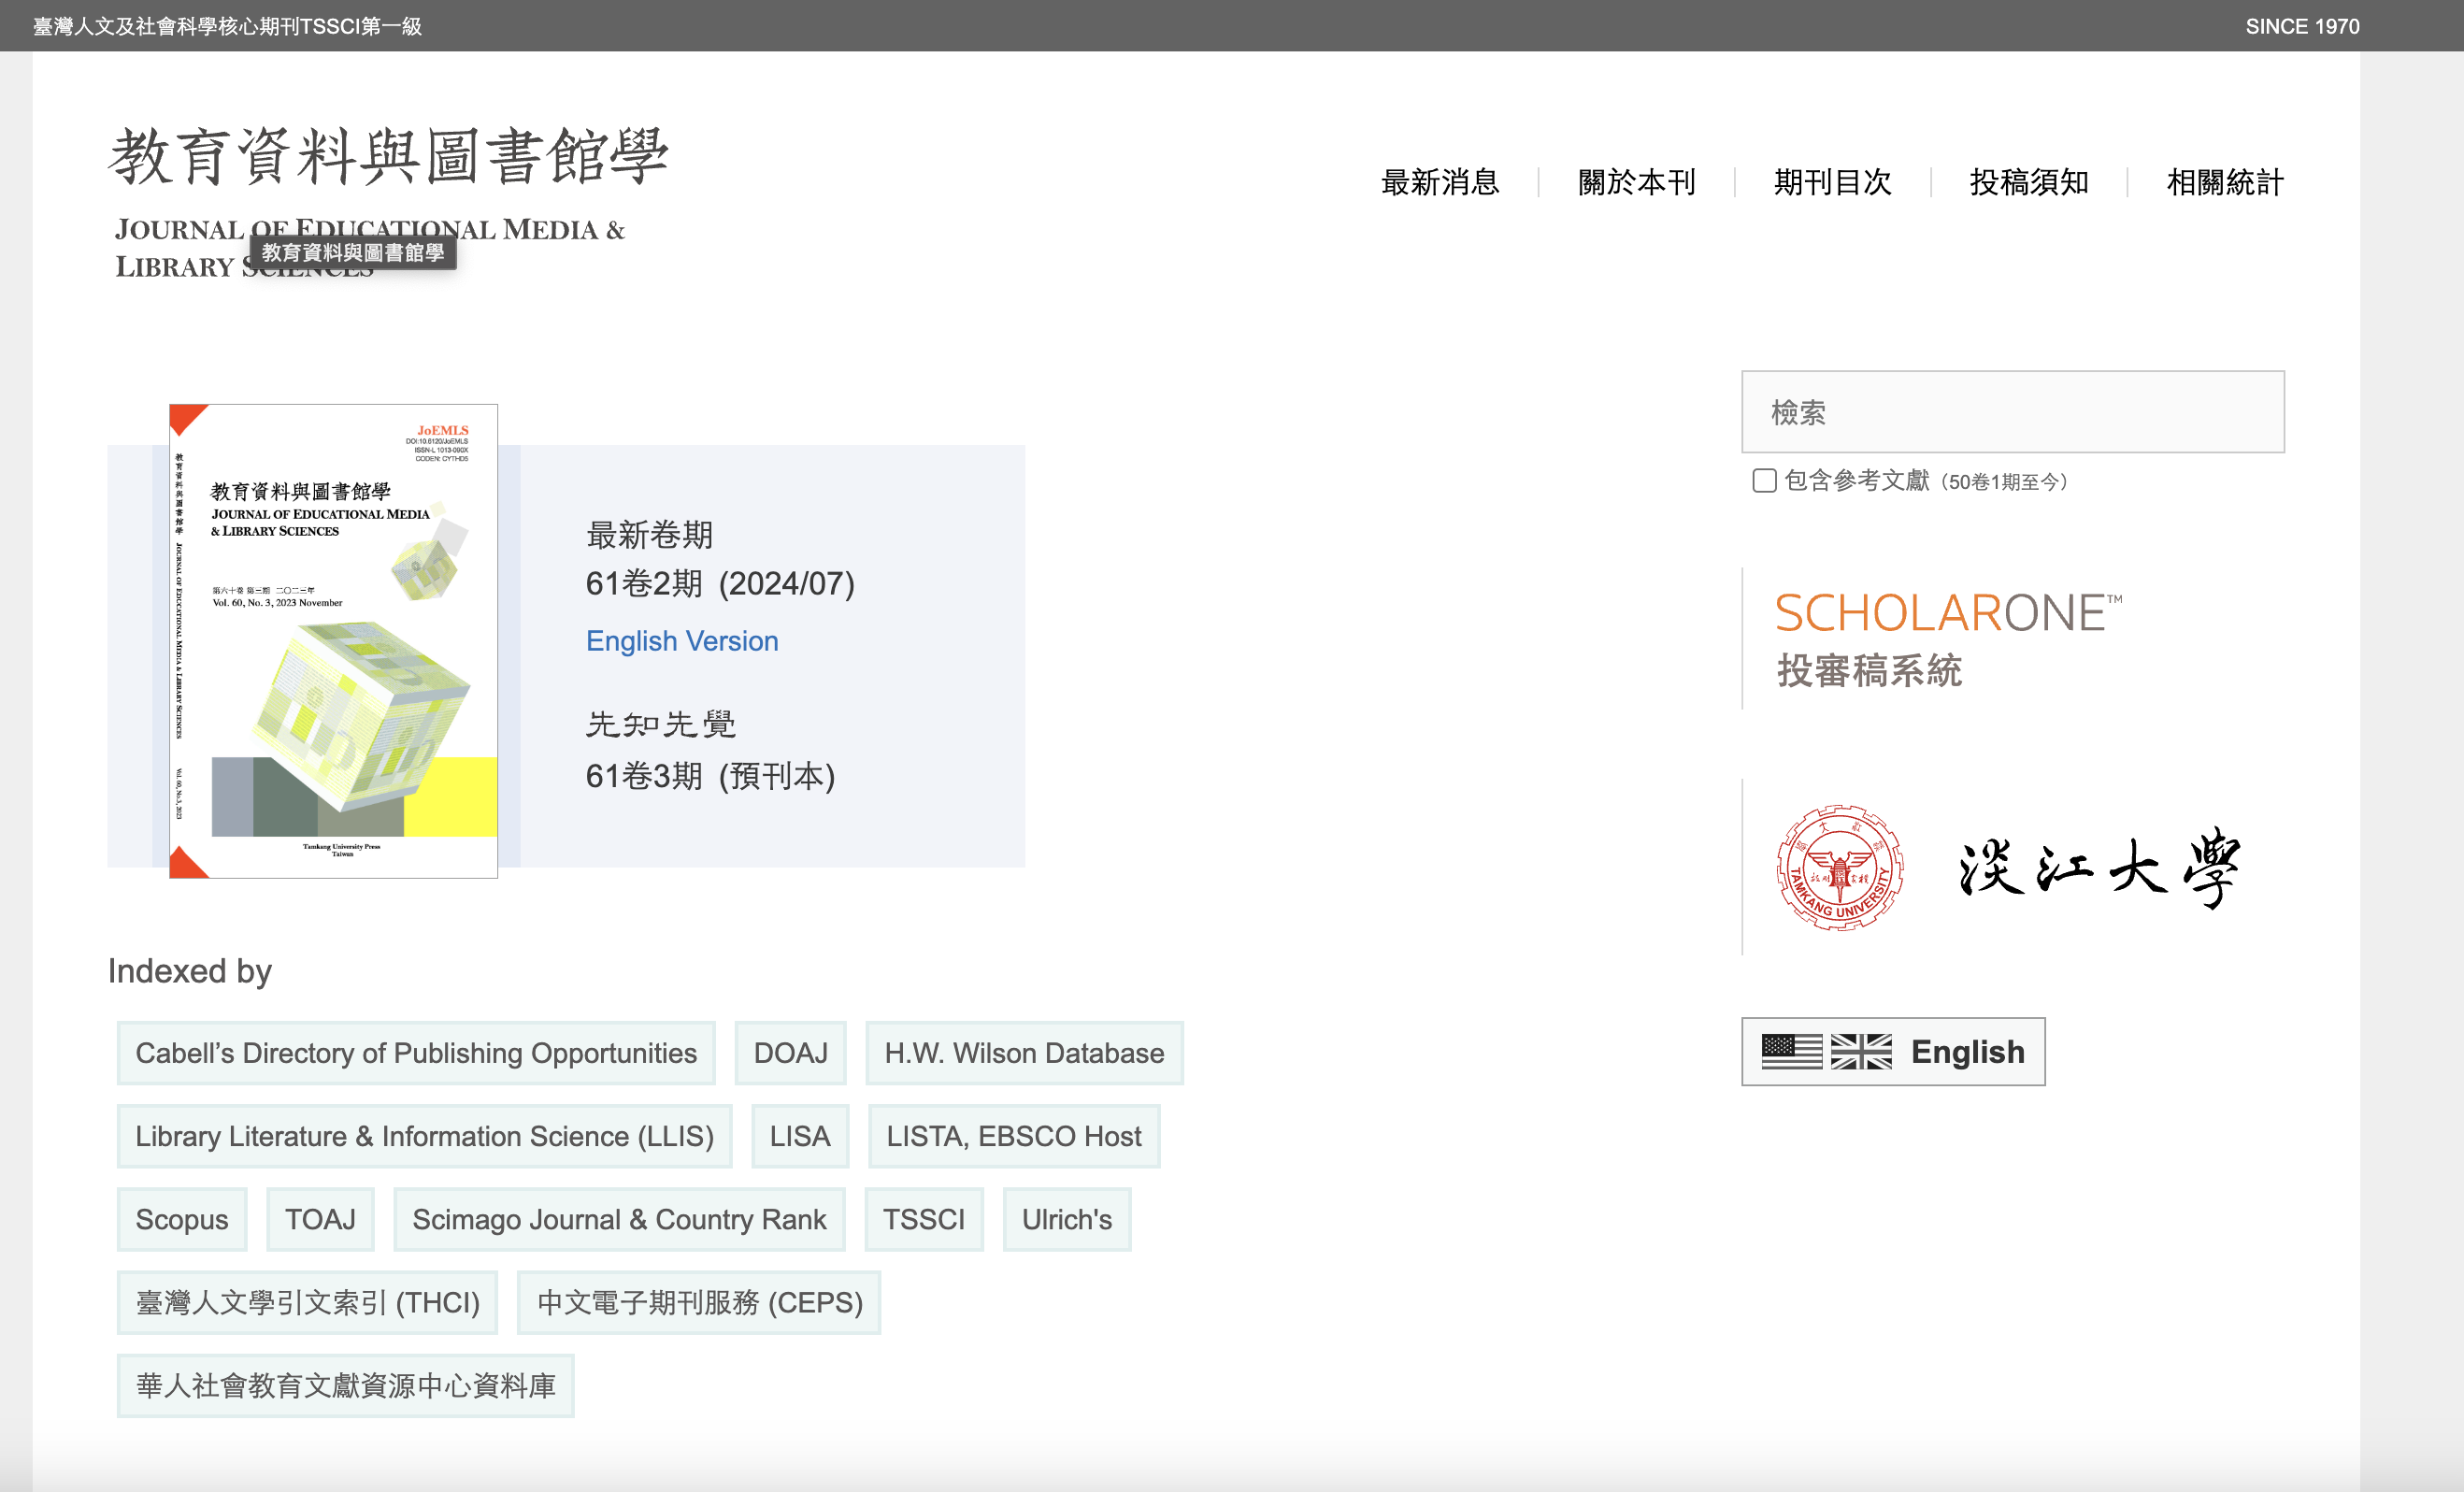Open Library Literature & Information Science (LLIS) tag
The width and height of the screenshot is (2464, 1492).
click(x=424, y=1136)
